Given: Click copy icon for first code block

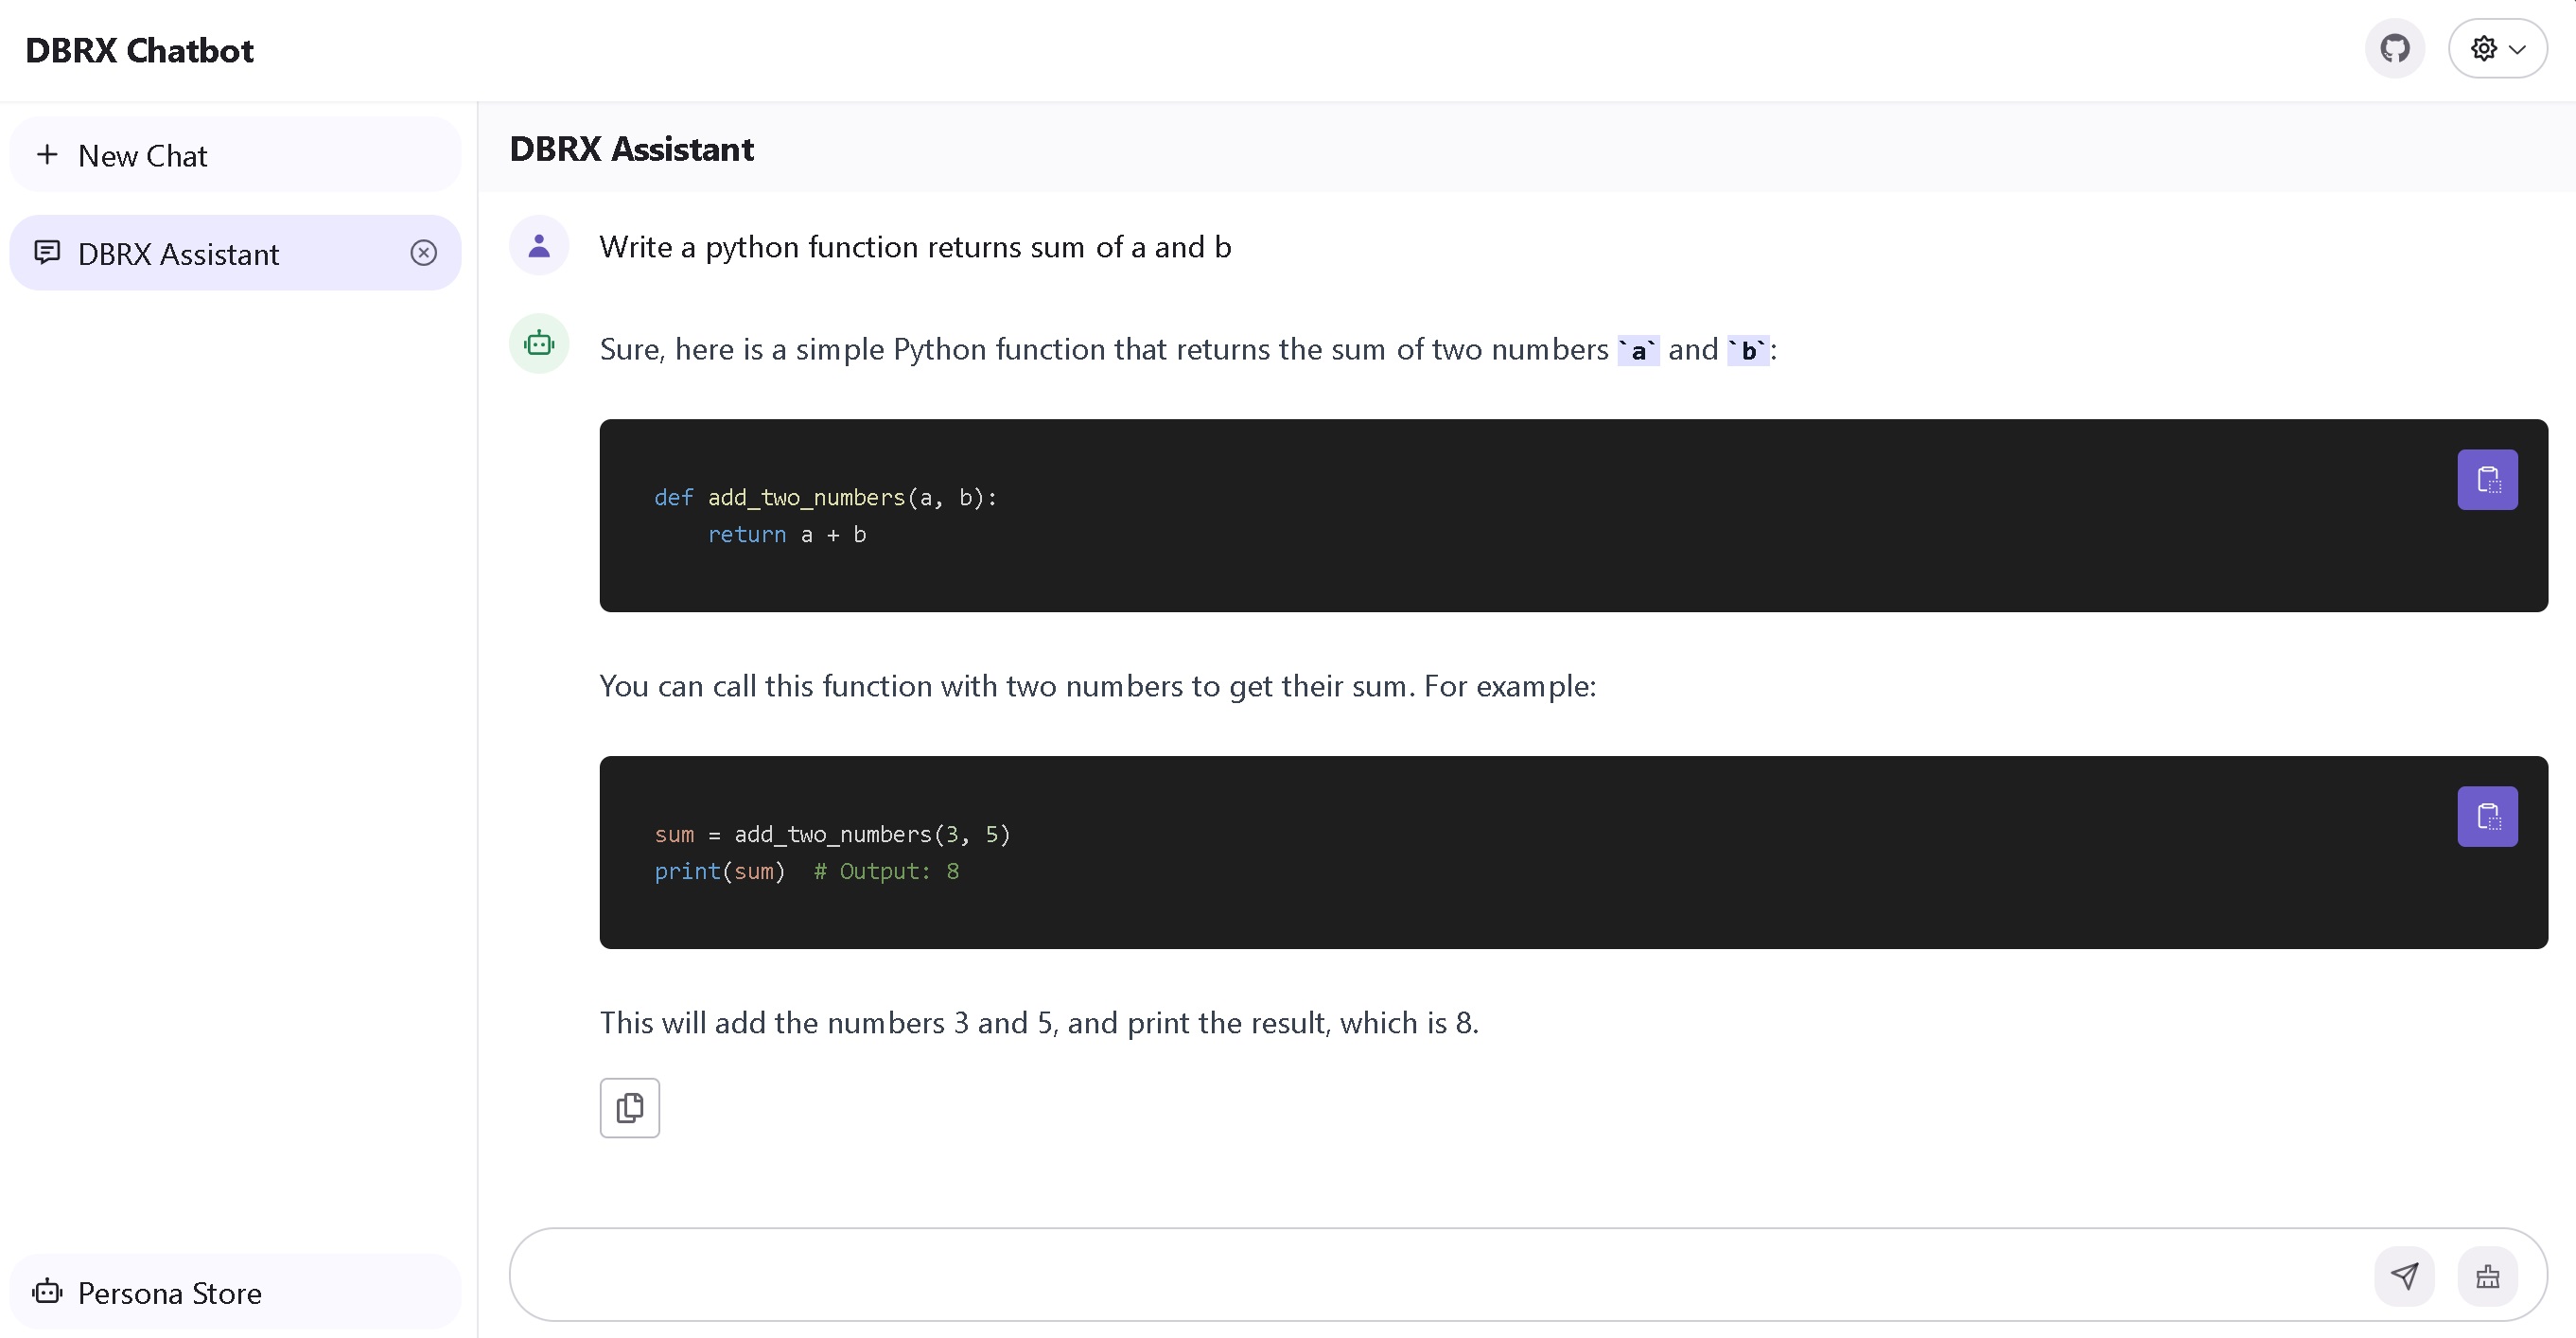Looking at the screenshot, I should (x=2487, y=481).
